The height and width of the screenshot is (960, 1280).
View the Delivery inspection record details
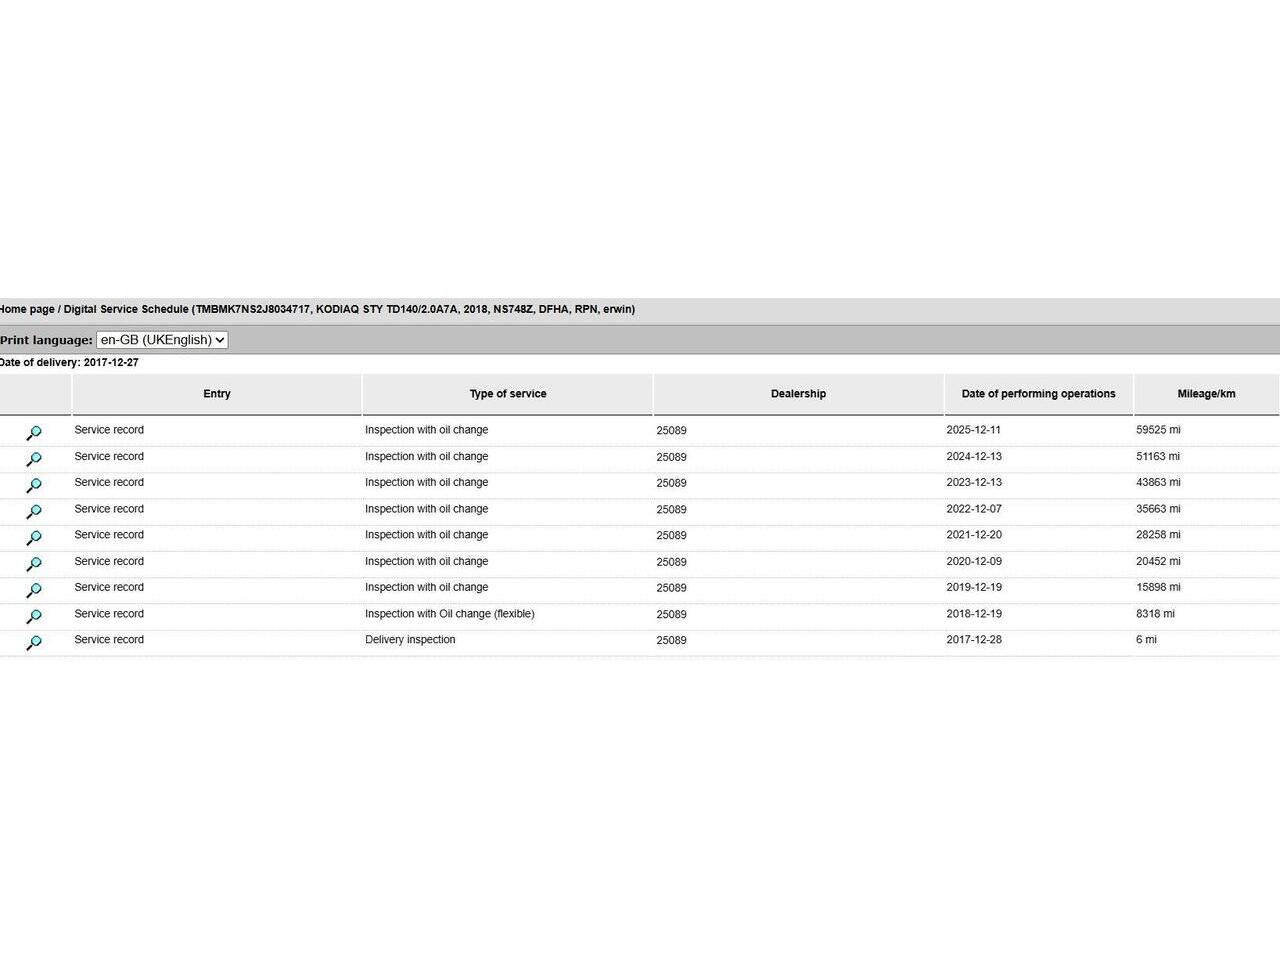tap(34, 642)
